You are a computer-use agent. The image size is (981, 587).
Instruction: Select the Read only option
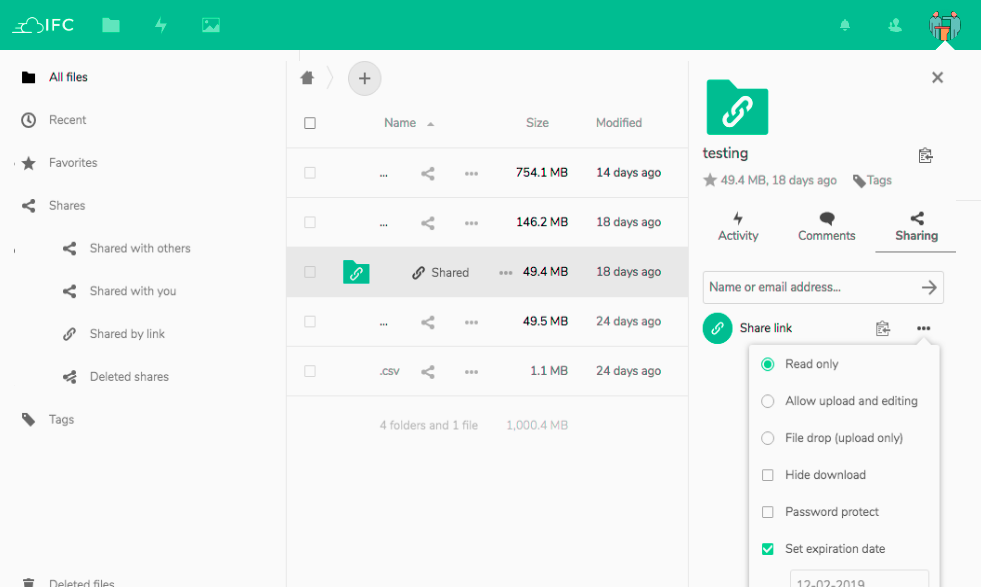click(768, 364)
